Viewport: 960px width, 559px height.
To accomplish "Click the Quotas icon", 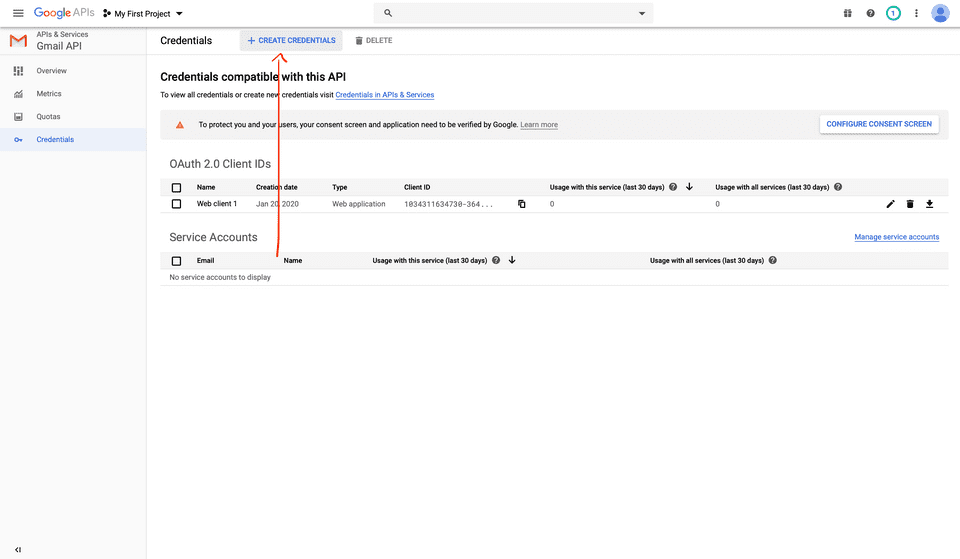I will [x=18, y=116].
